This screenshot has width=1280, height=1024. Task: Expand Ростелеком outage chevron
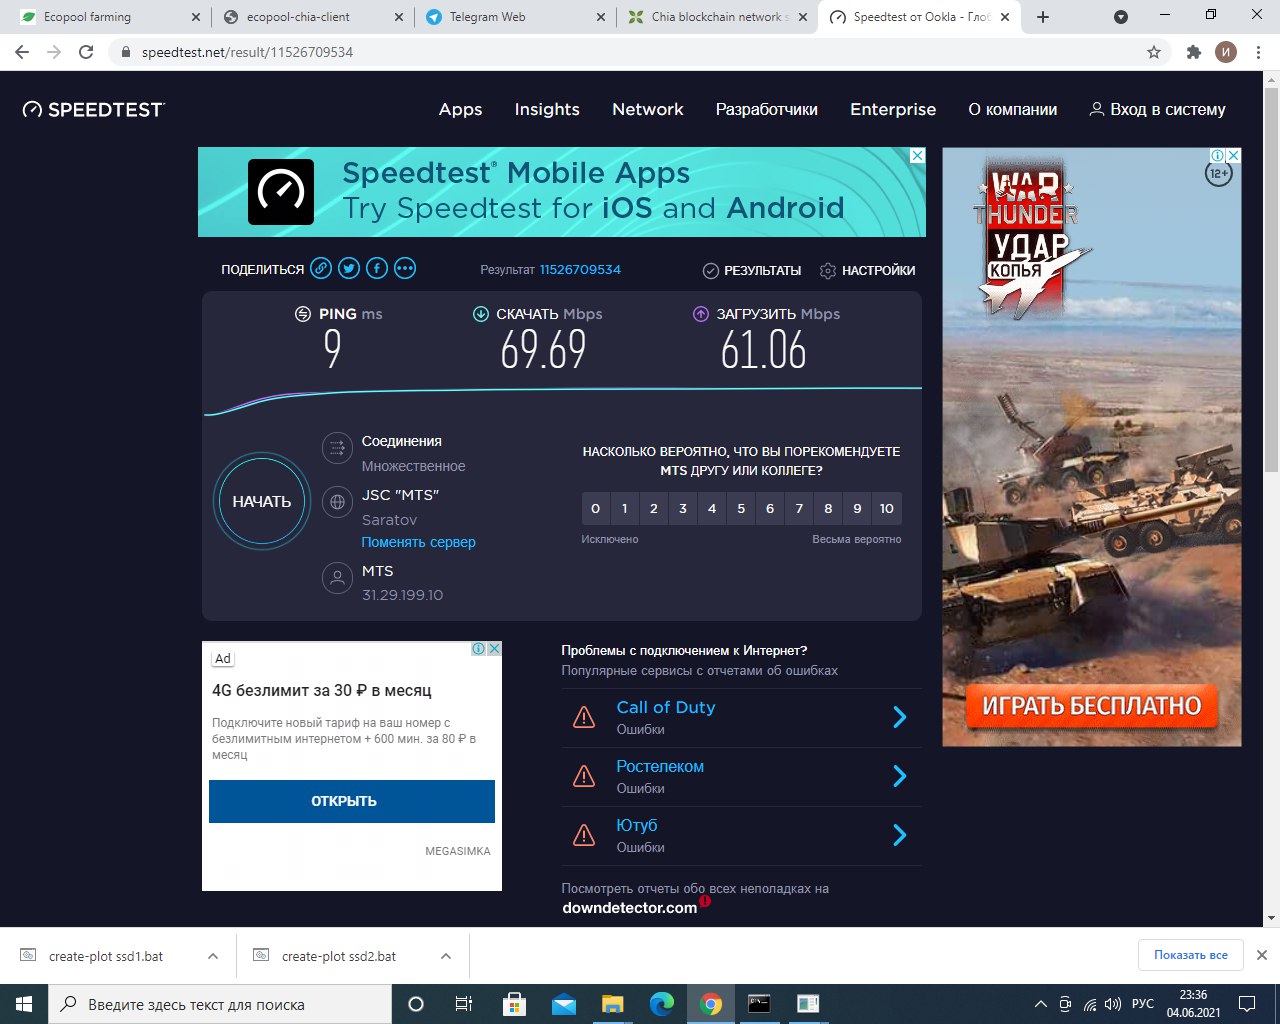pos(899,776)
